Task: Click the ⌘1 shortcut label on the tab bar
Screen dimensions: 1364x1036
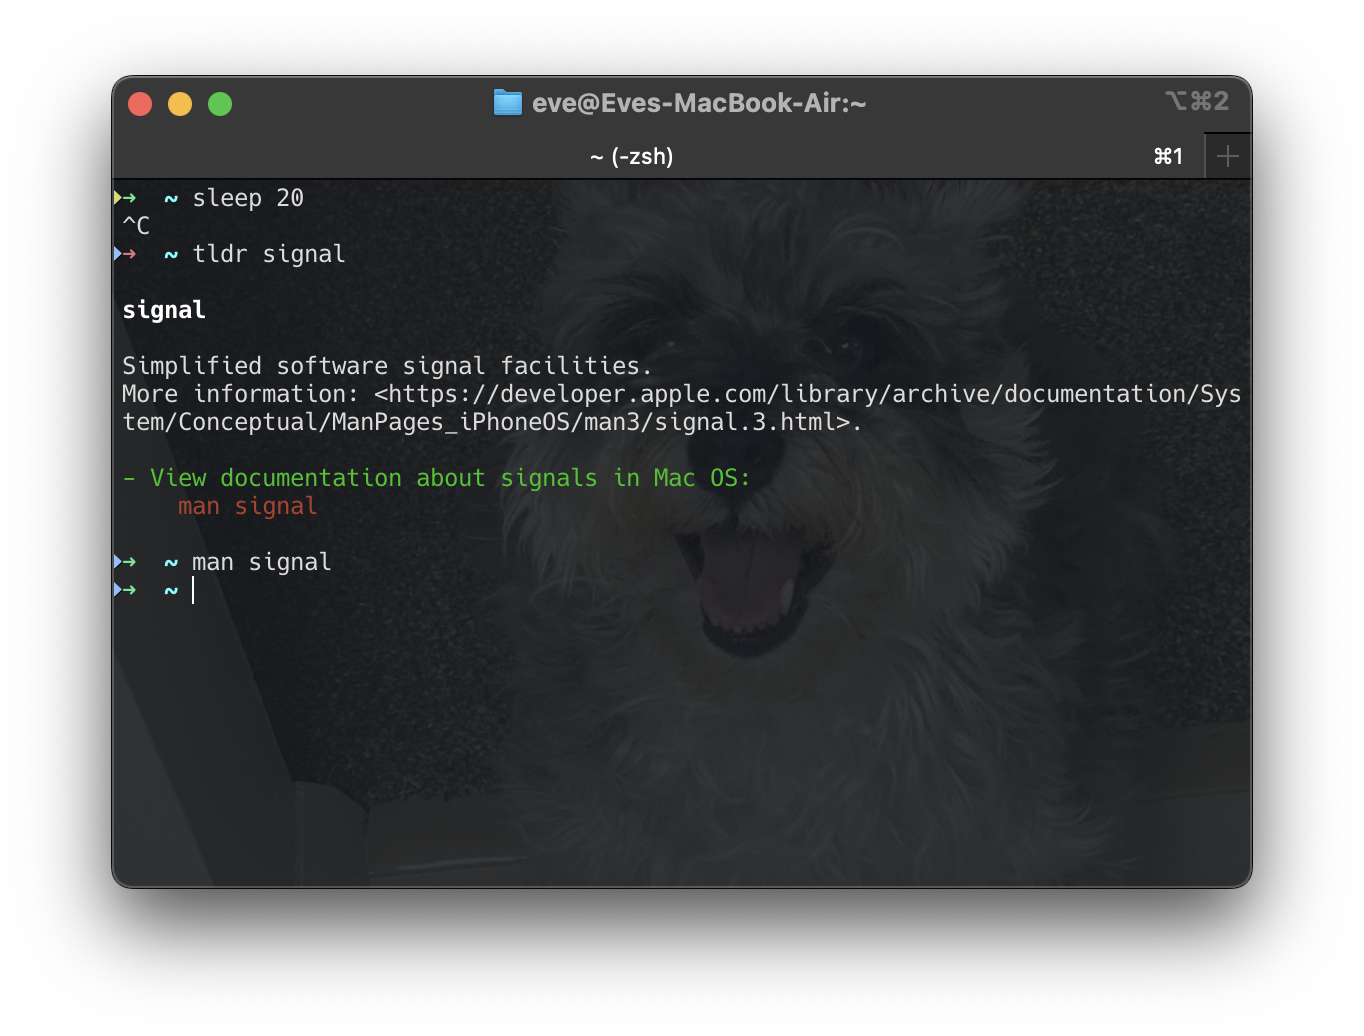Action: (1168, 155)
